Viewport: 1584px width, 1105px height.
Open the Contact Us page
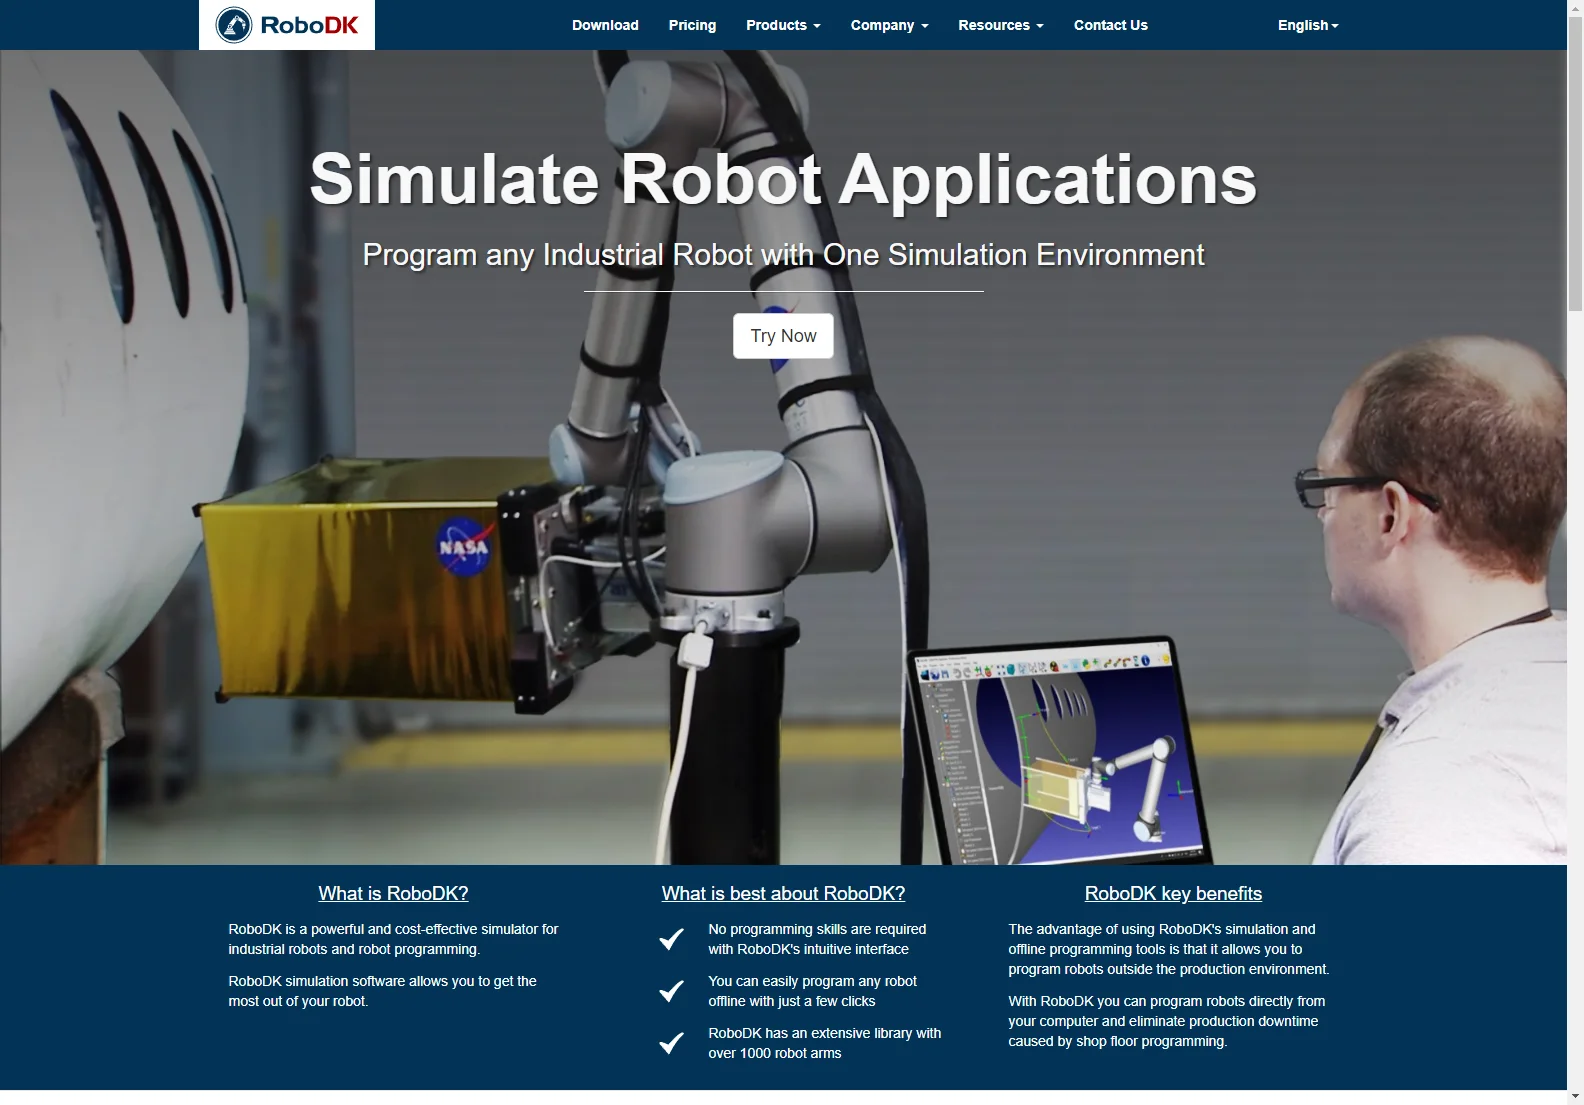tap(1110, 25)
